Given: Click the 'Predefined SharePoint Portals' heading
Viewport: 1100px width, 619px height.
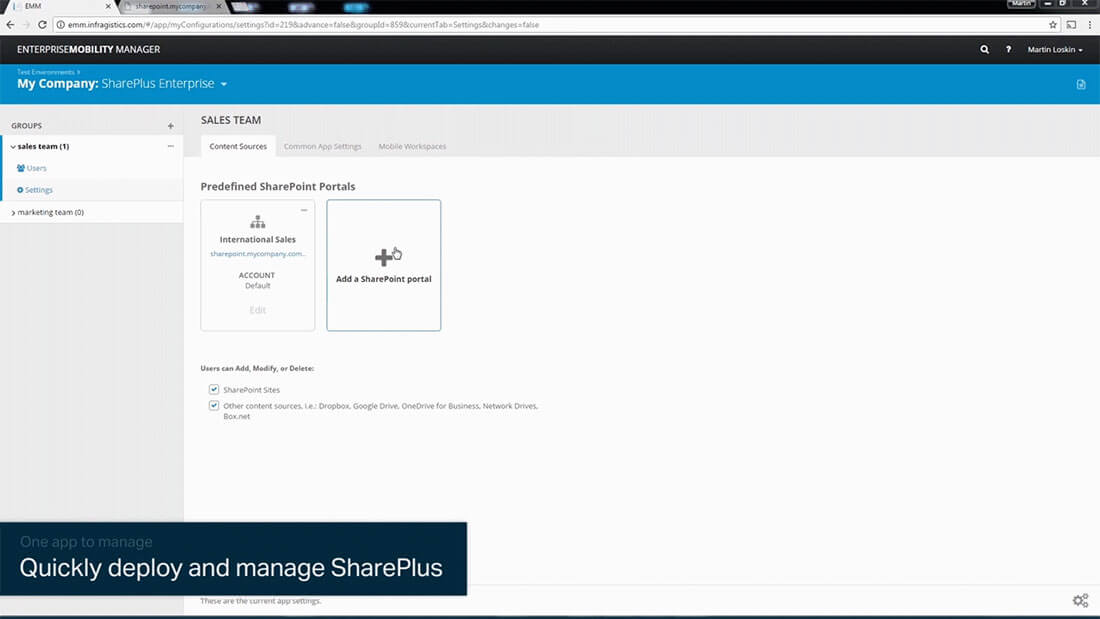Looking at the screenshot, I should click(278, 187).
